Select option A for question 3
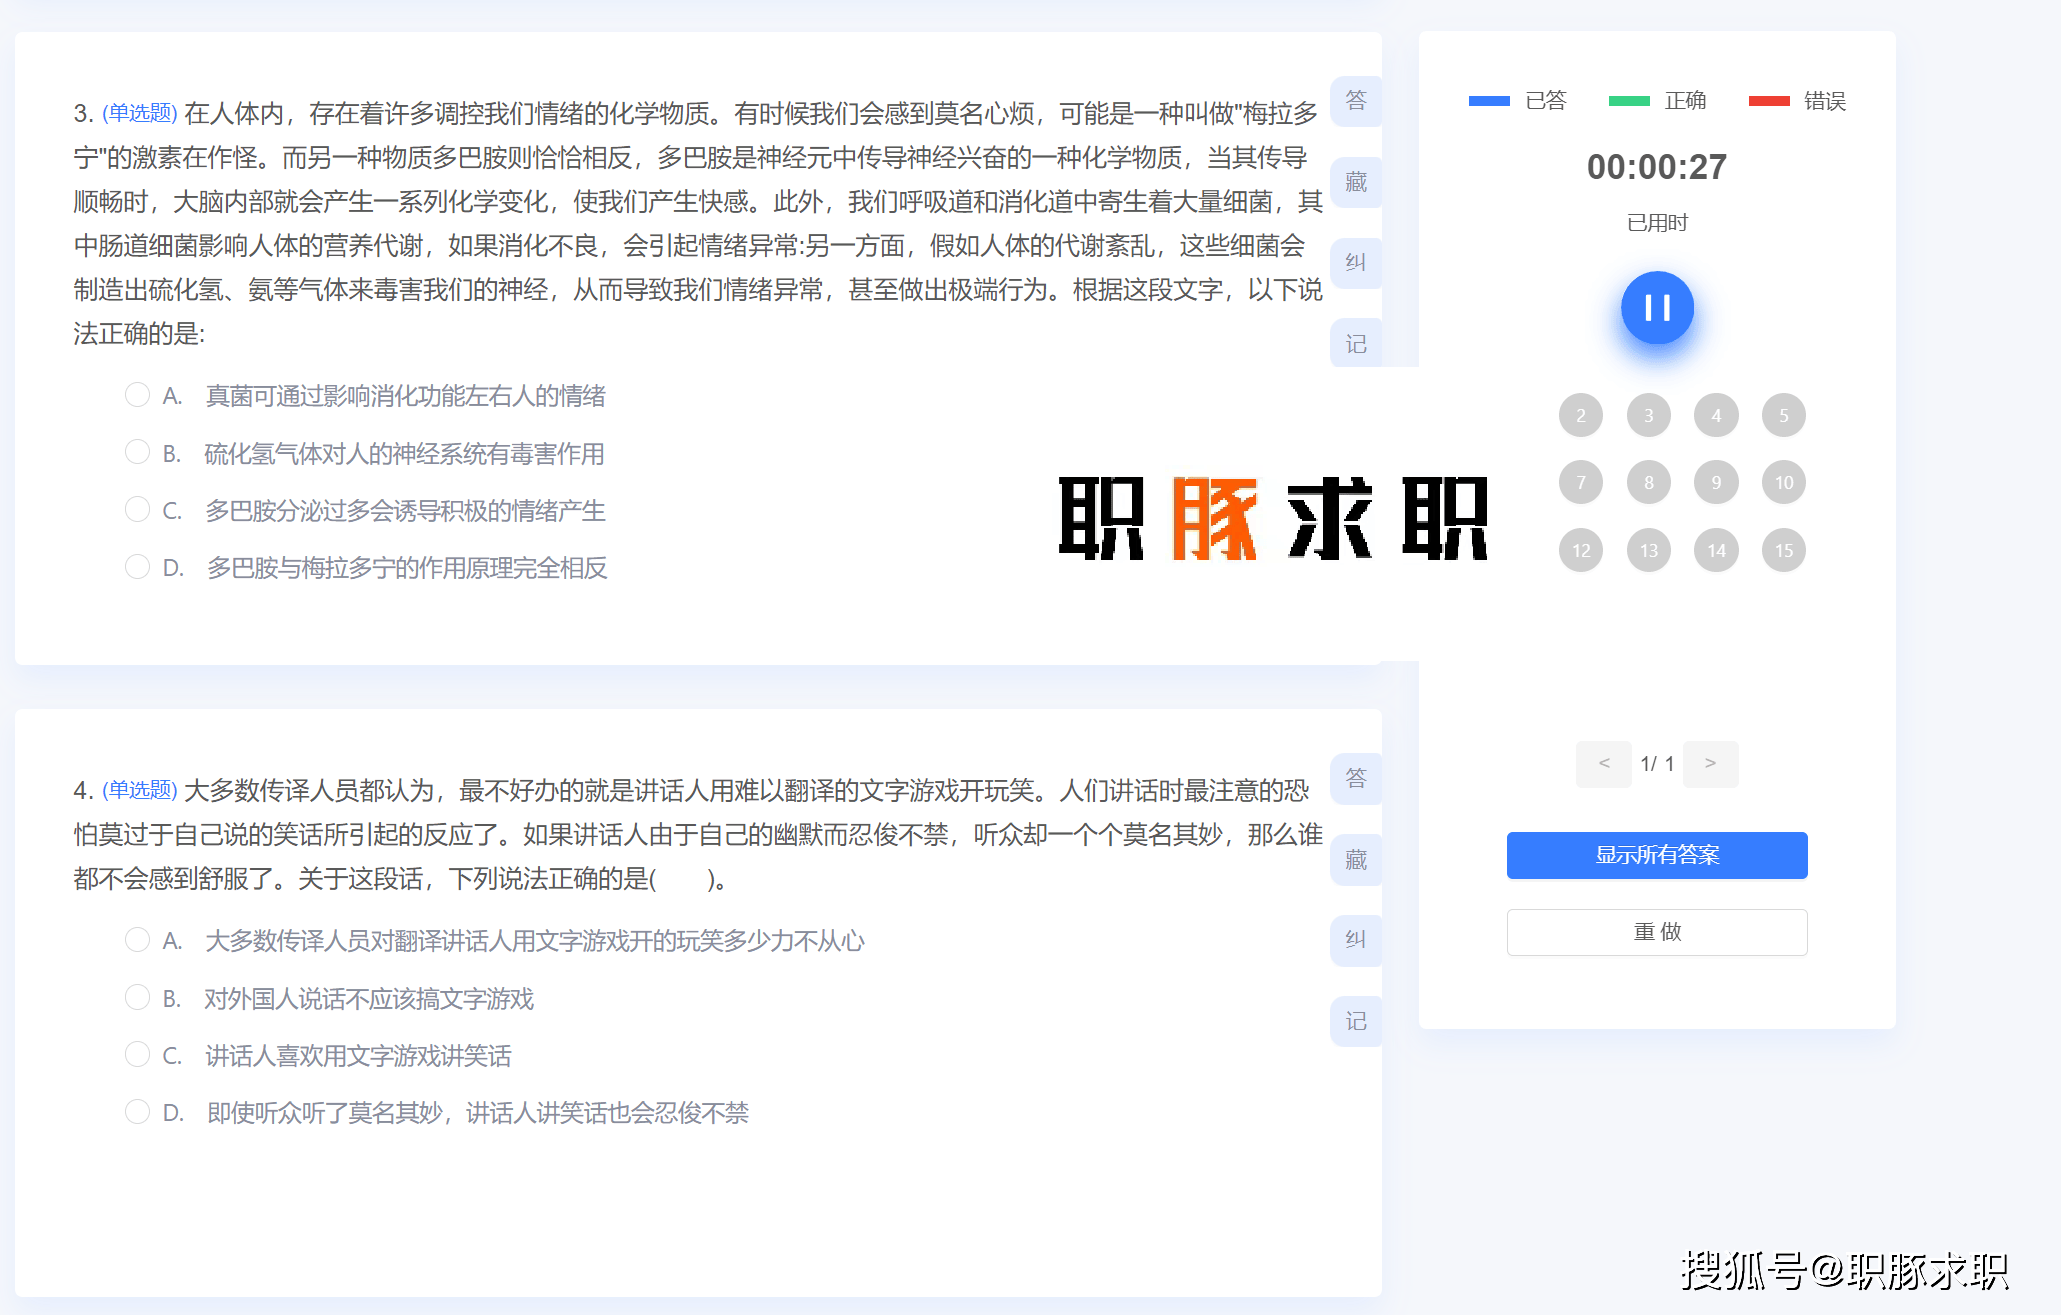This screenshot has height=1315, width=2061. [x=137, y=395]
